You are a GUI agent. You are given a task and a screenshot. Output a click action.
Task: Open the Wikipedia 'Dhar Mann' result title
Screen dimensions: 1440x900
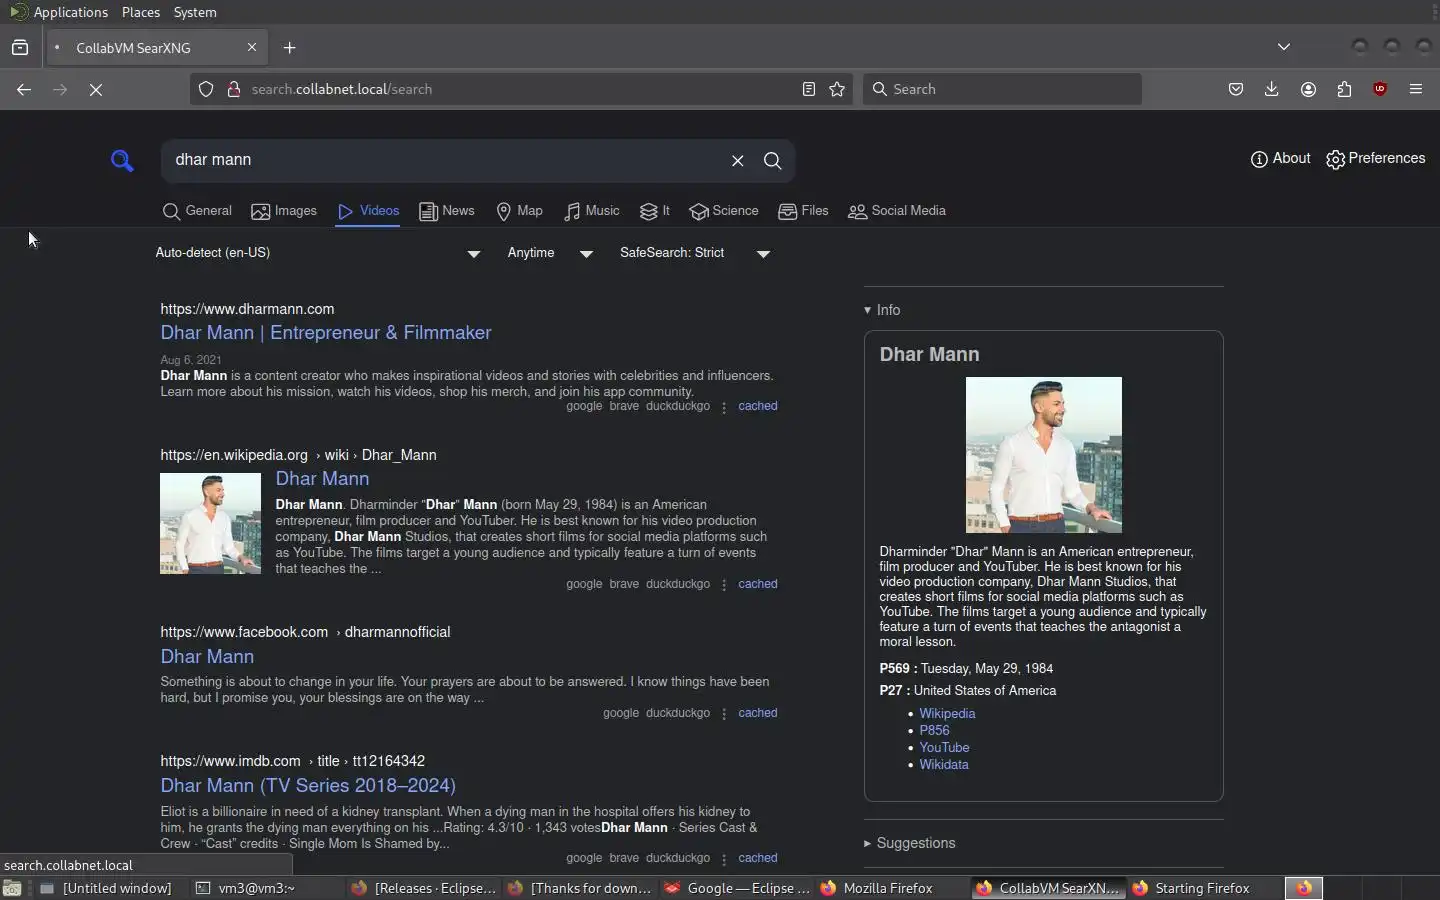click(x=322, y=479)
